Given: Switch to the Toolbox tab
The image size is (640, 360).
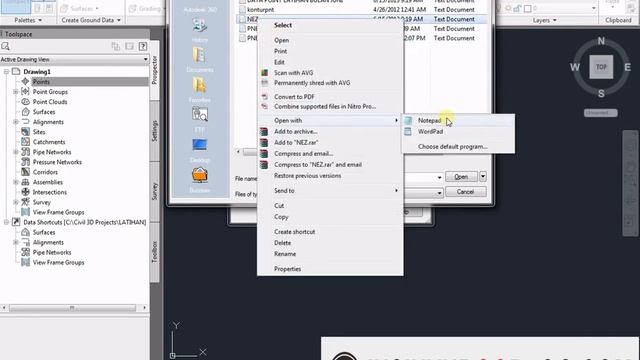Looking at the screenshot, I should coord(155,252).
